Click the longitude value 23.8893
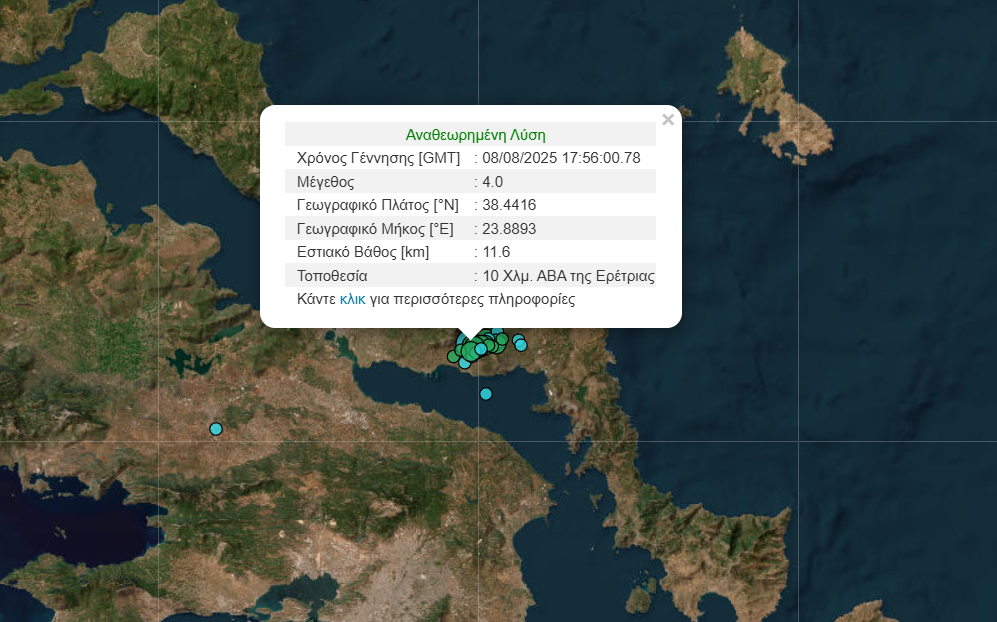The height and width of the screenshot is (622, 997). (x=509, y=228)
